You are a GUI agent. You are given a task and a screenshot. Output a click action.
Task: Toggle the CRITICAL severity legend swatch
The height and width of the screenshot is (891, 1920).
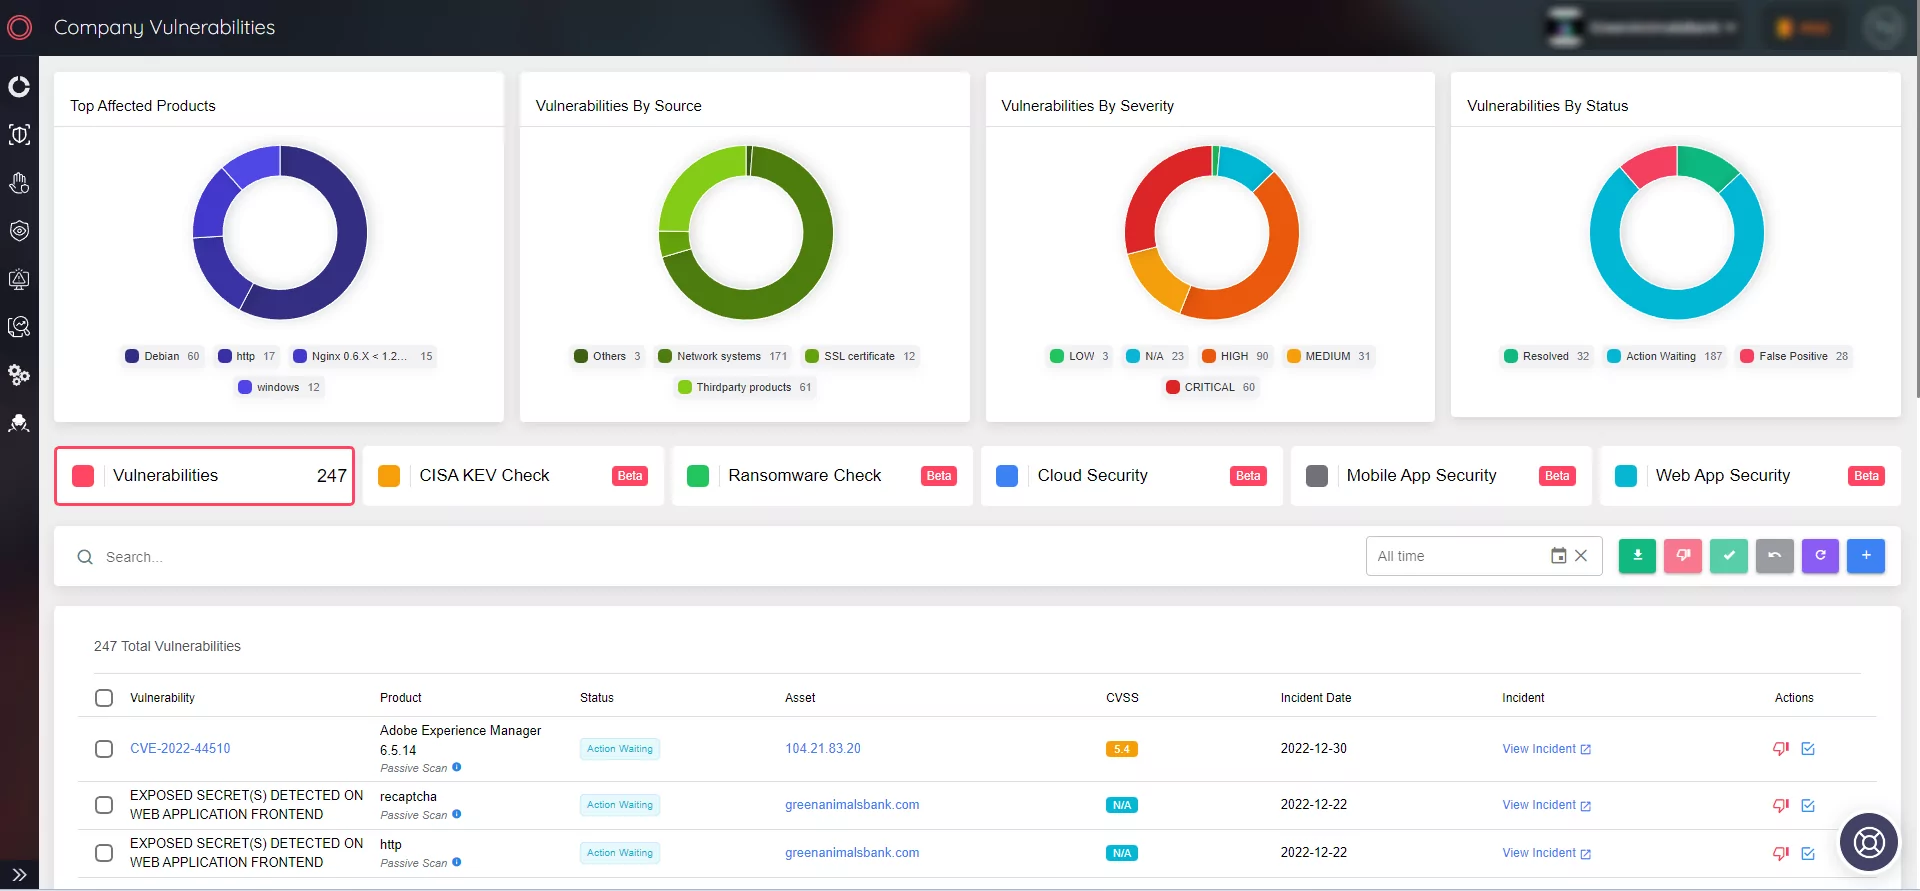(1173, 387)
